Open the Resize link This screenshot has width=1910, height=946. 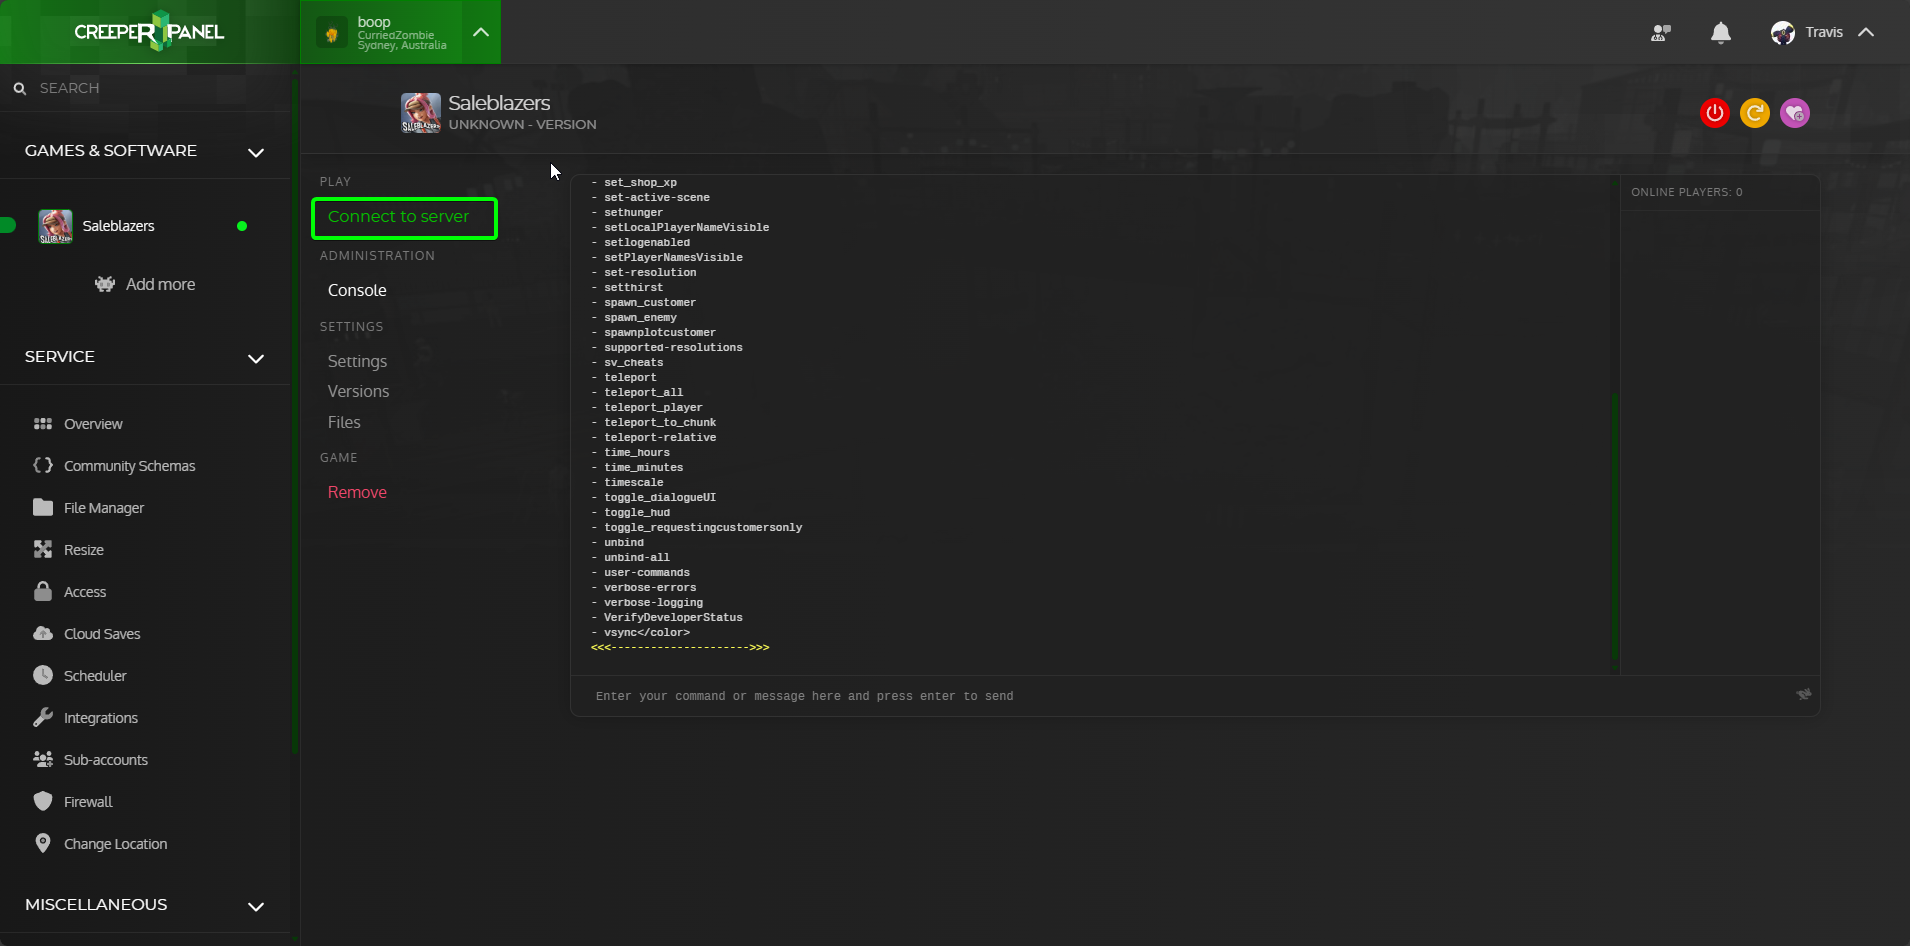click(84, 550)
